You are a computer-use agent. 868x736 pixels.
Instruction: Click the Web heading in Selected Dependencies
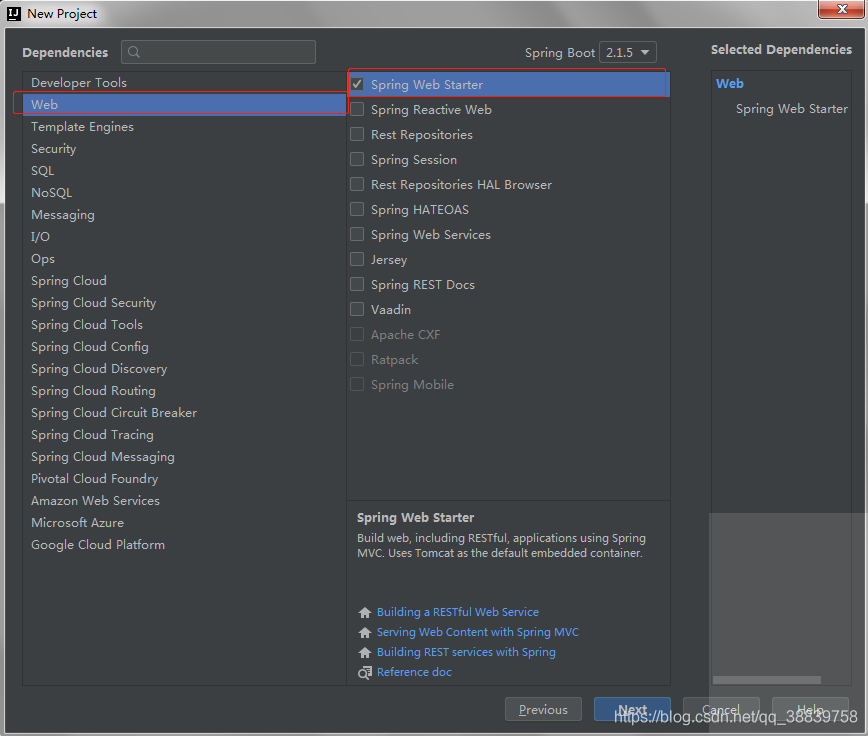coord(730,84)
